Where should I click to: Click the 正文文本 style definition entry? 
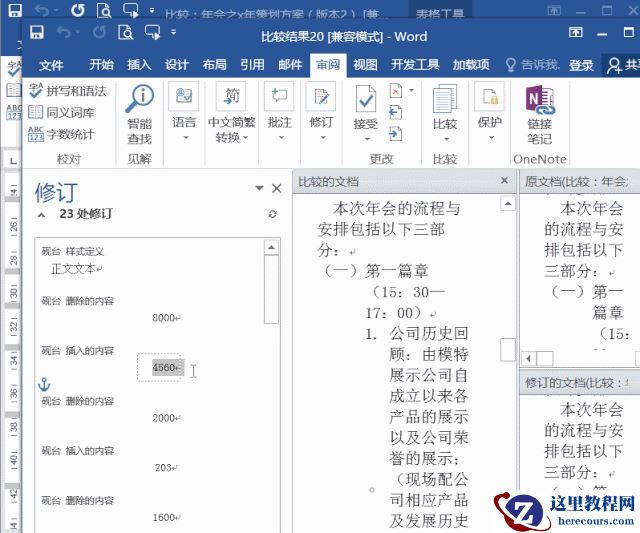click(x=77, y=269)
